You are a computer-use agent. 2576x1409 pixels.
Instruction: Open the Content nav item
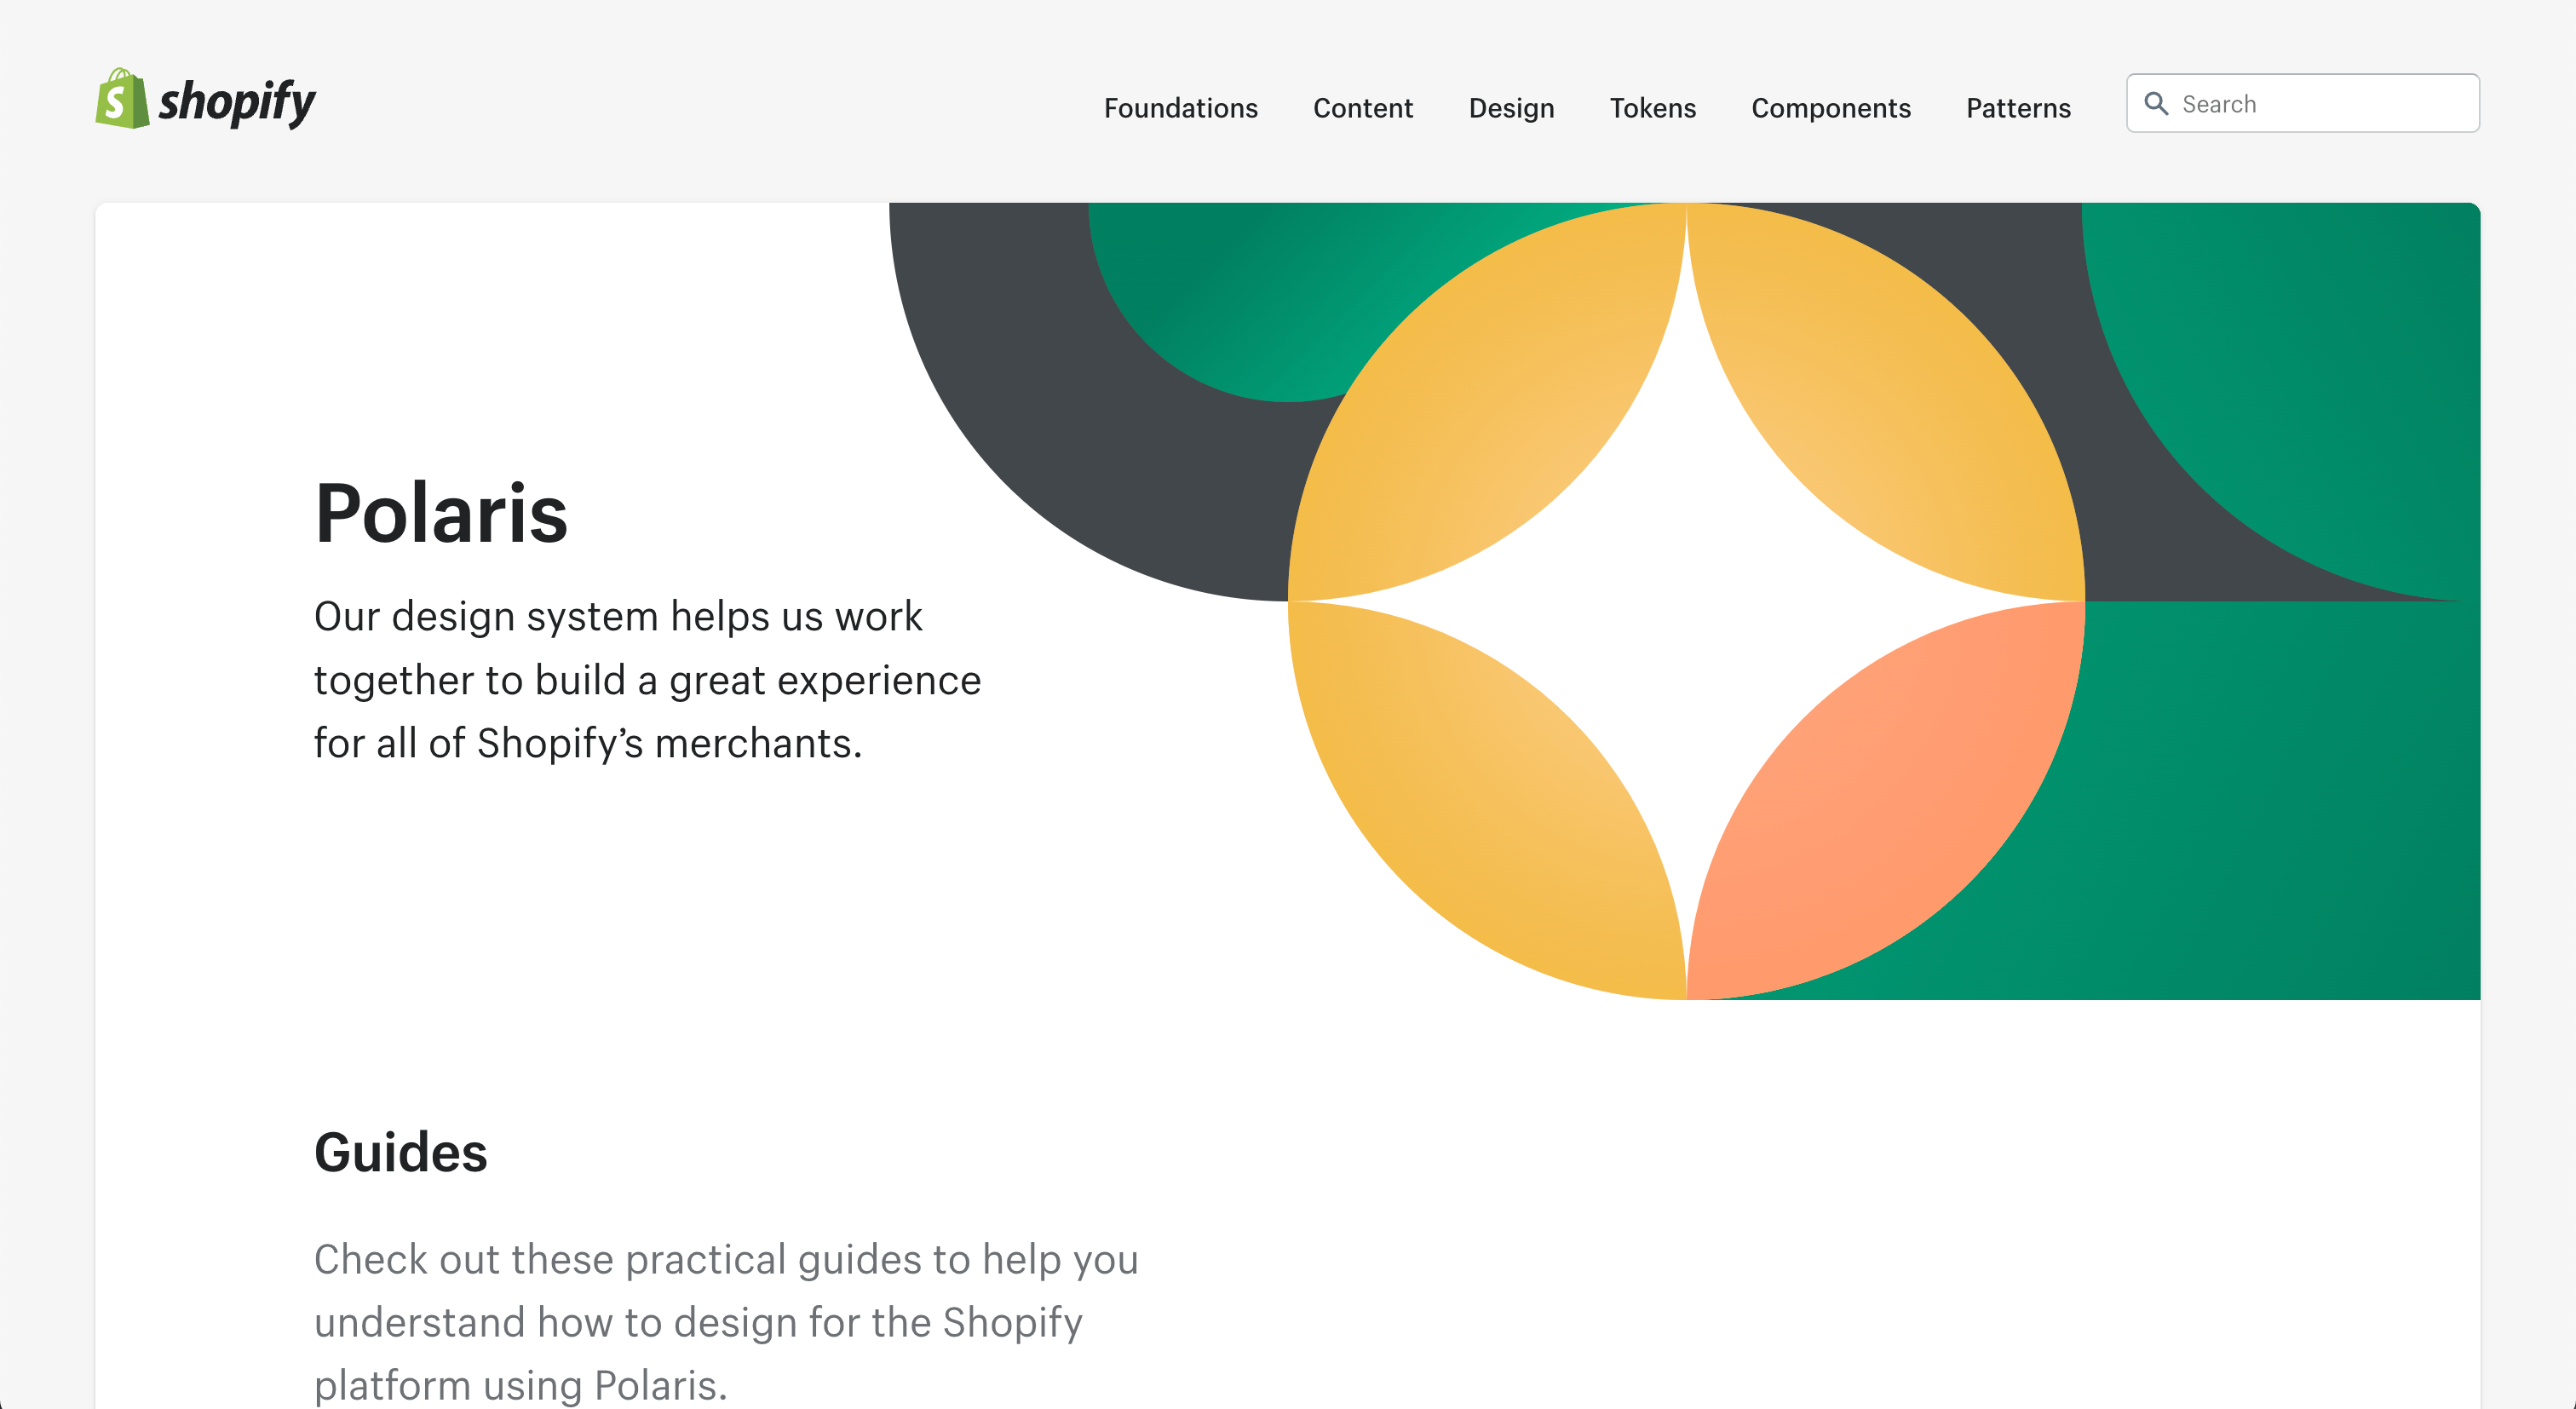click(1362, 108)
